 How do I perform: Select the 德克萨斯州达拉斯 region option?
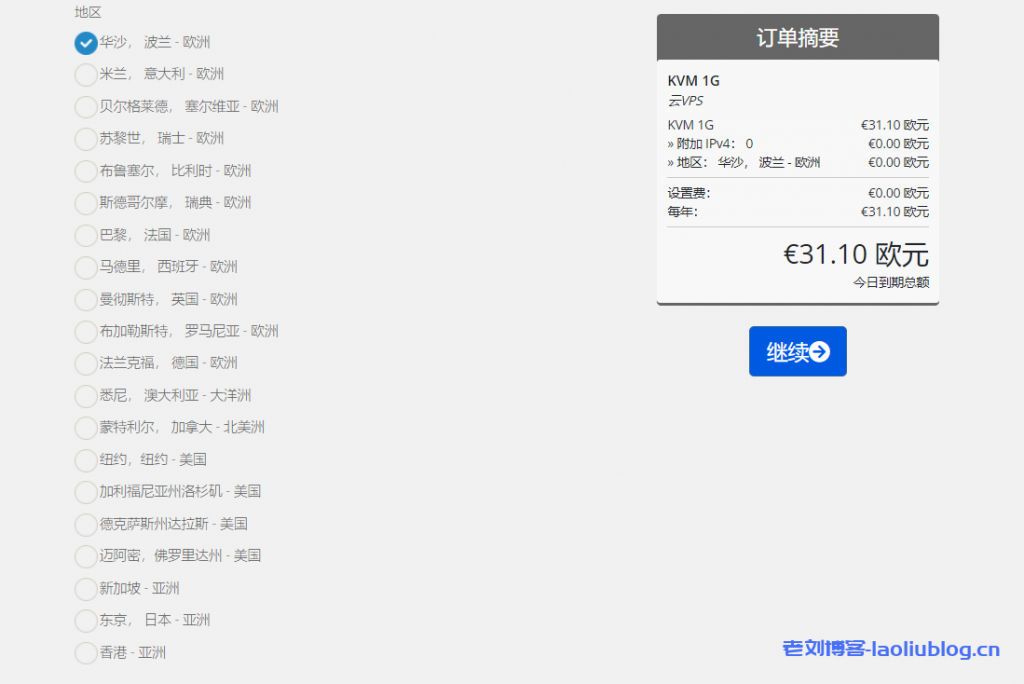pyautogui.click(x=85, y=524)
